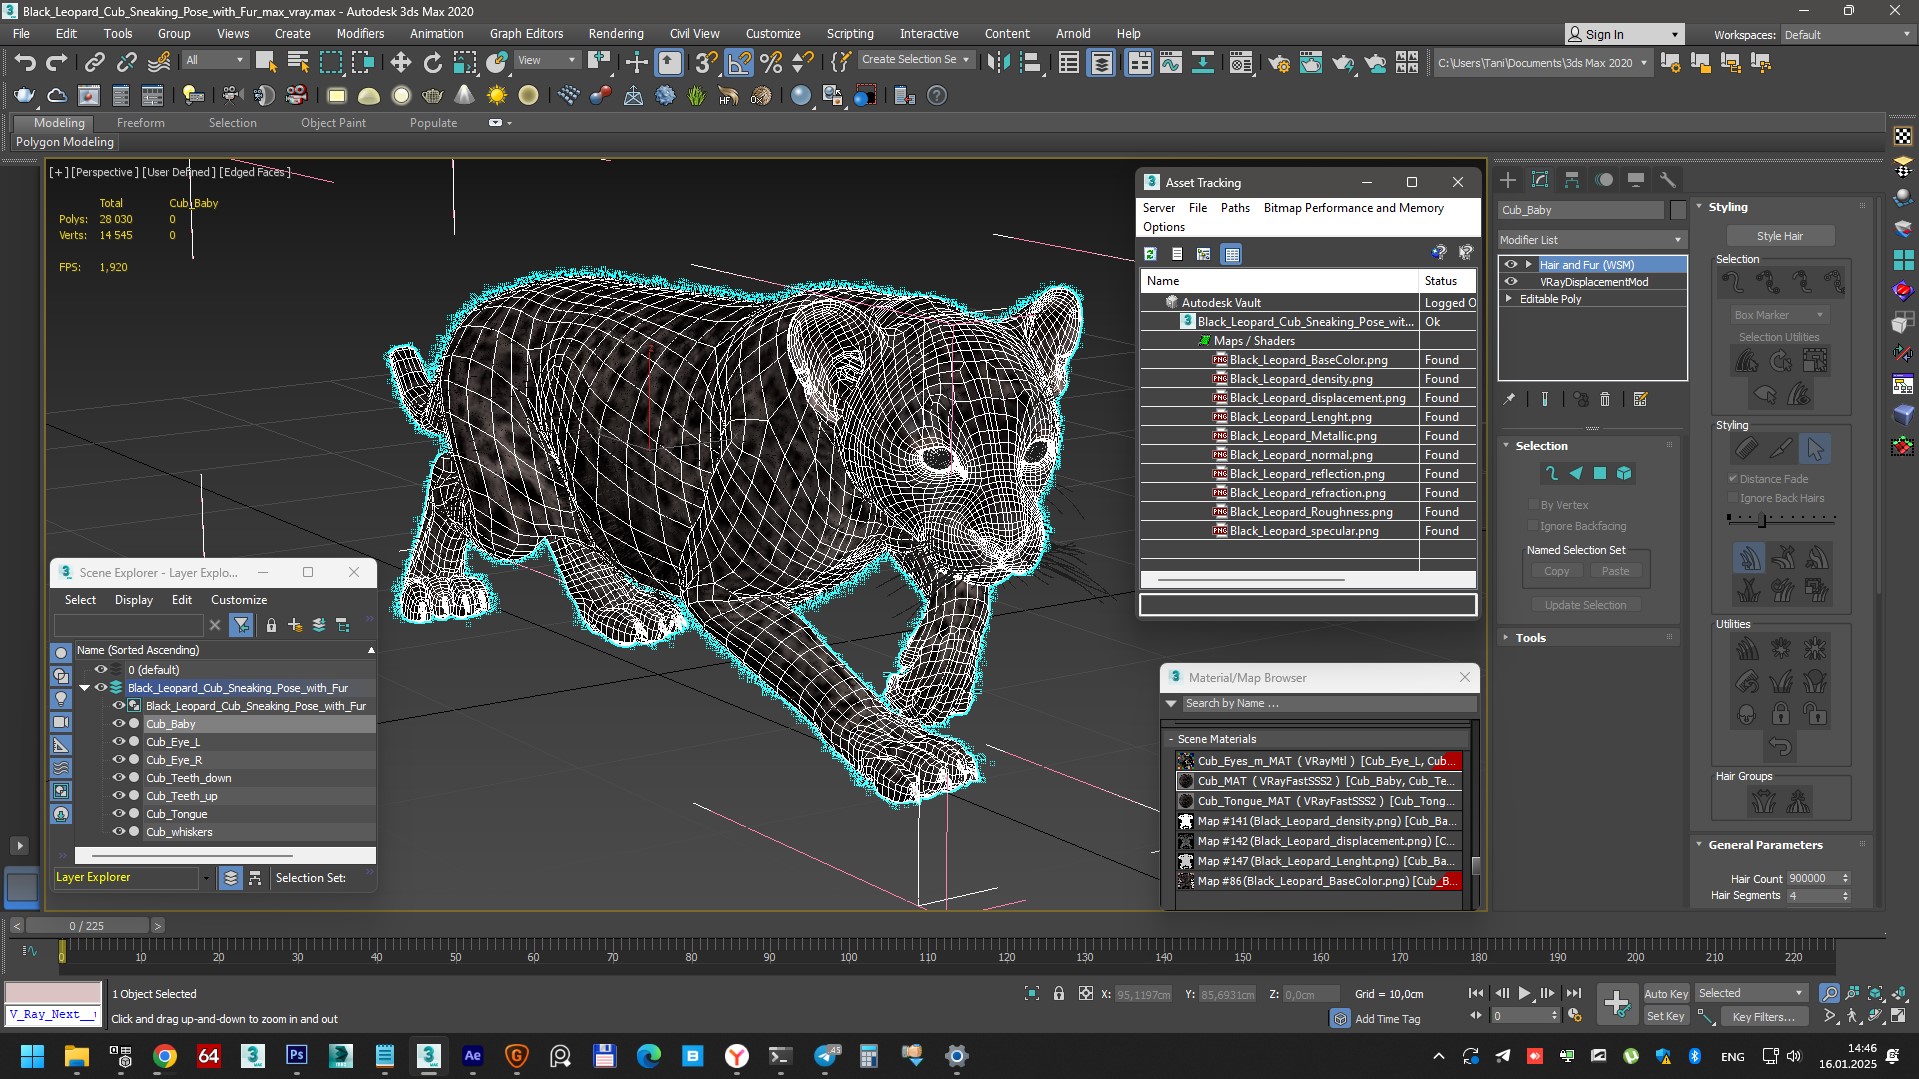Click the Scene Explorer filter funnel icon
Screen dimensions: 1919x1079
[241, 625]
